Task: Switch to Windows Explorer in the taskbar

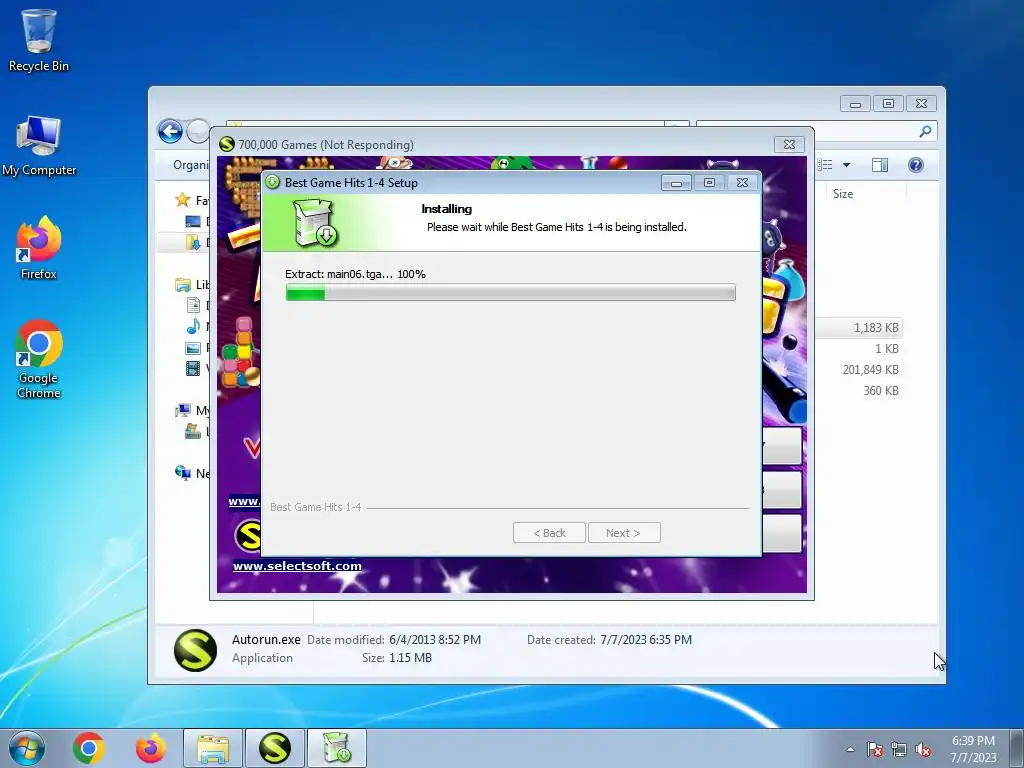Action: pyautogui.click(x=213, y=748)
